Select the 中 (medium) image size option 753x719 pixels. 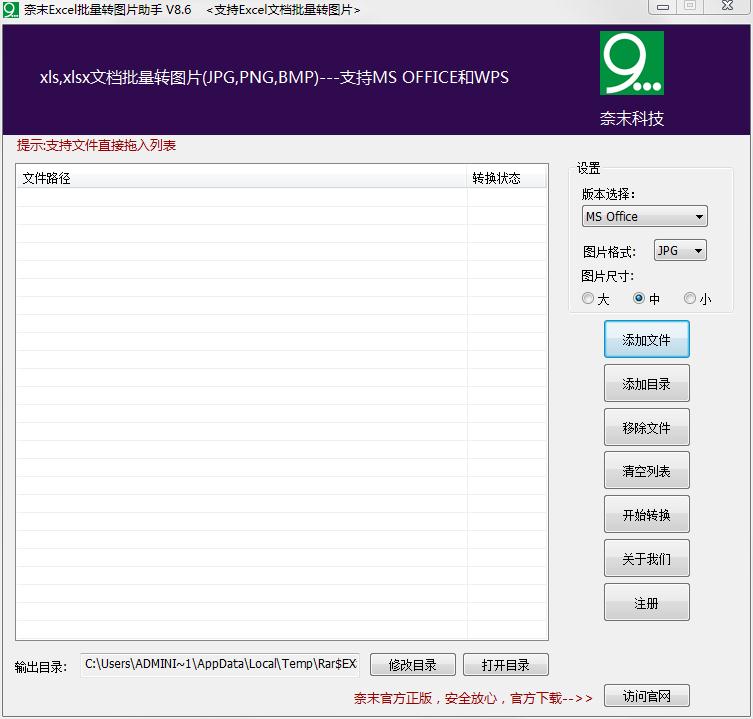click(639, 299)
